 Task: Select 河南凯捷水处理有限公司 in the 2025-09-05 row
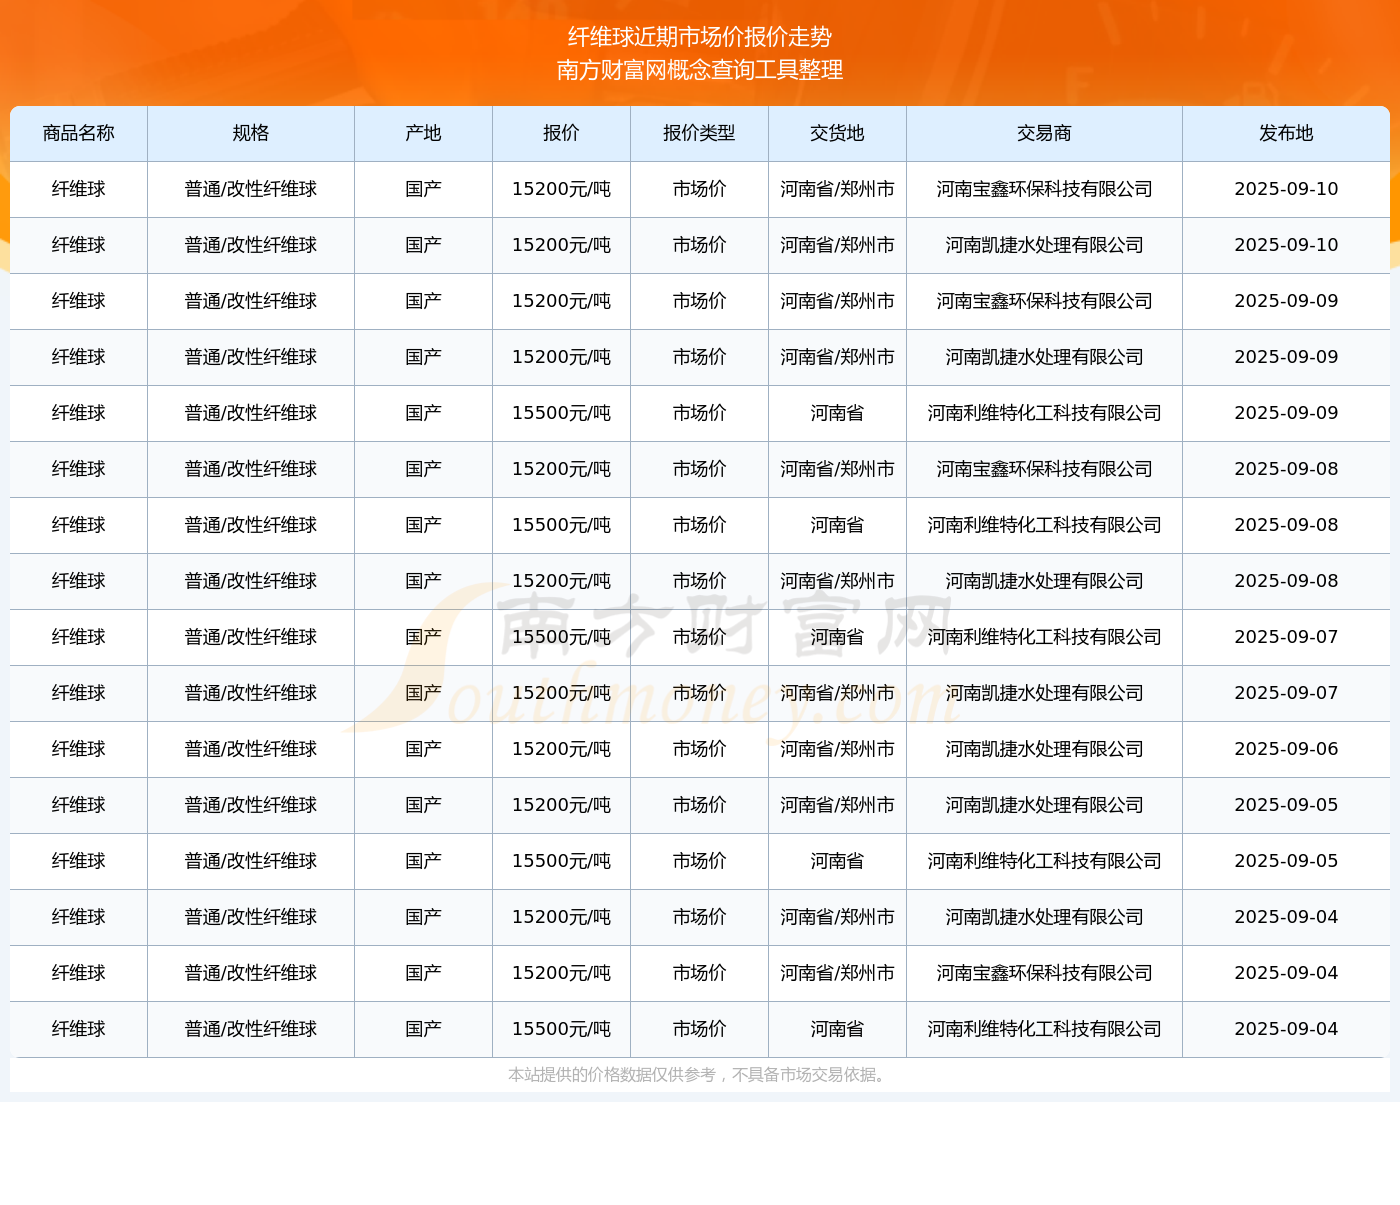[1045, 805]
